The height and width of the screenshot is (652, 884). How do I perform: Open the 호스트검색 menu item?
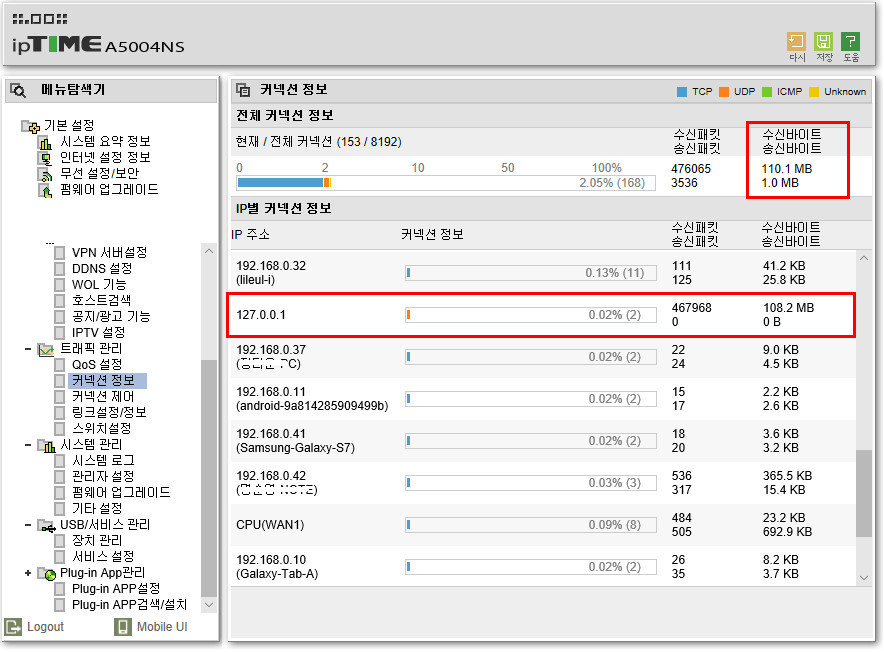(101, 301)
